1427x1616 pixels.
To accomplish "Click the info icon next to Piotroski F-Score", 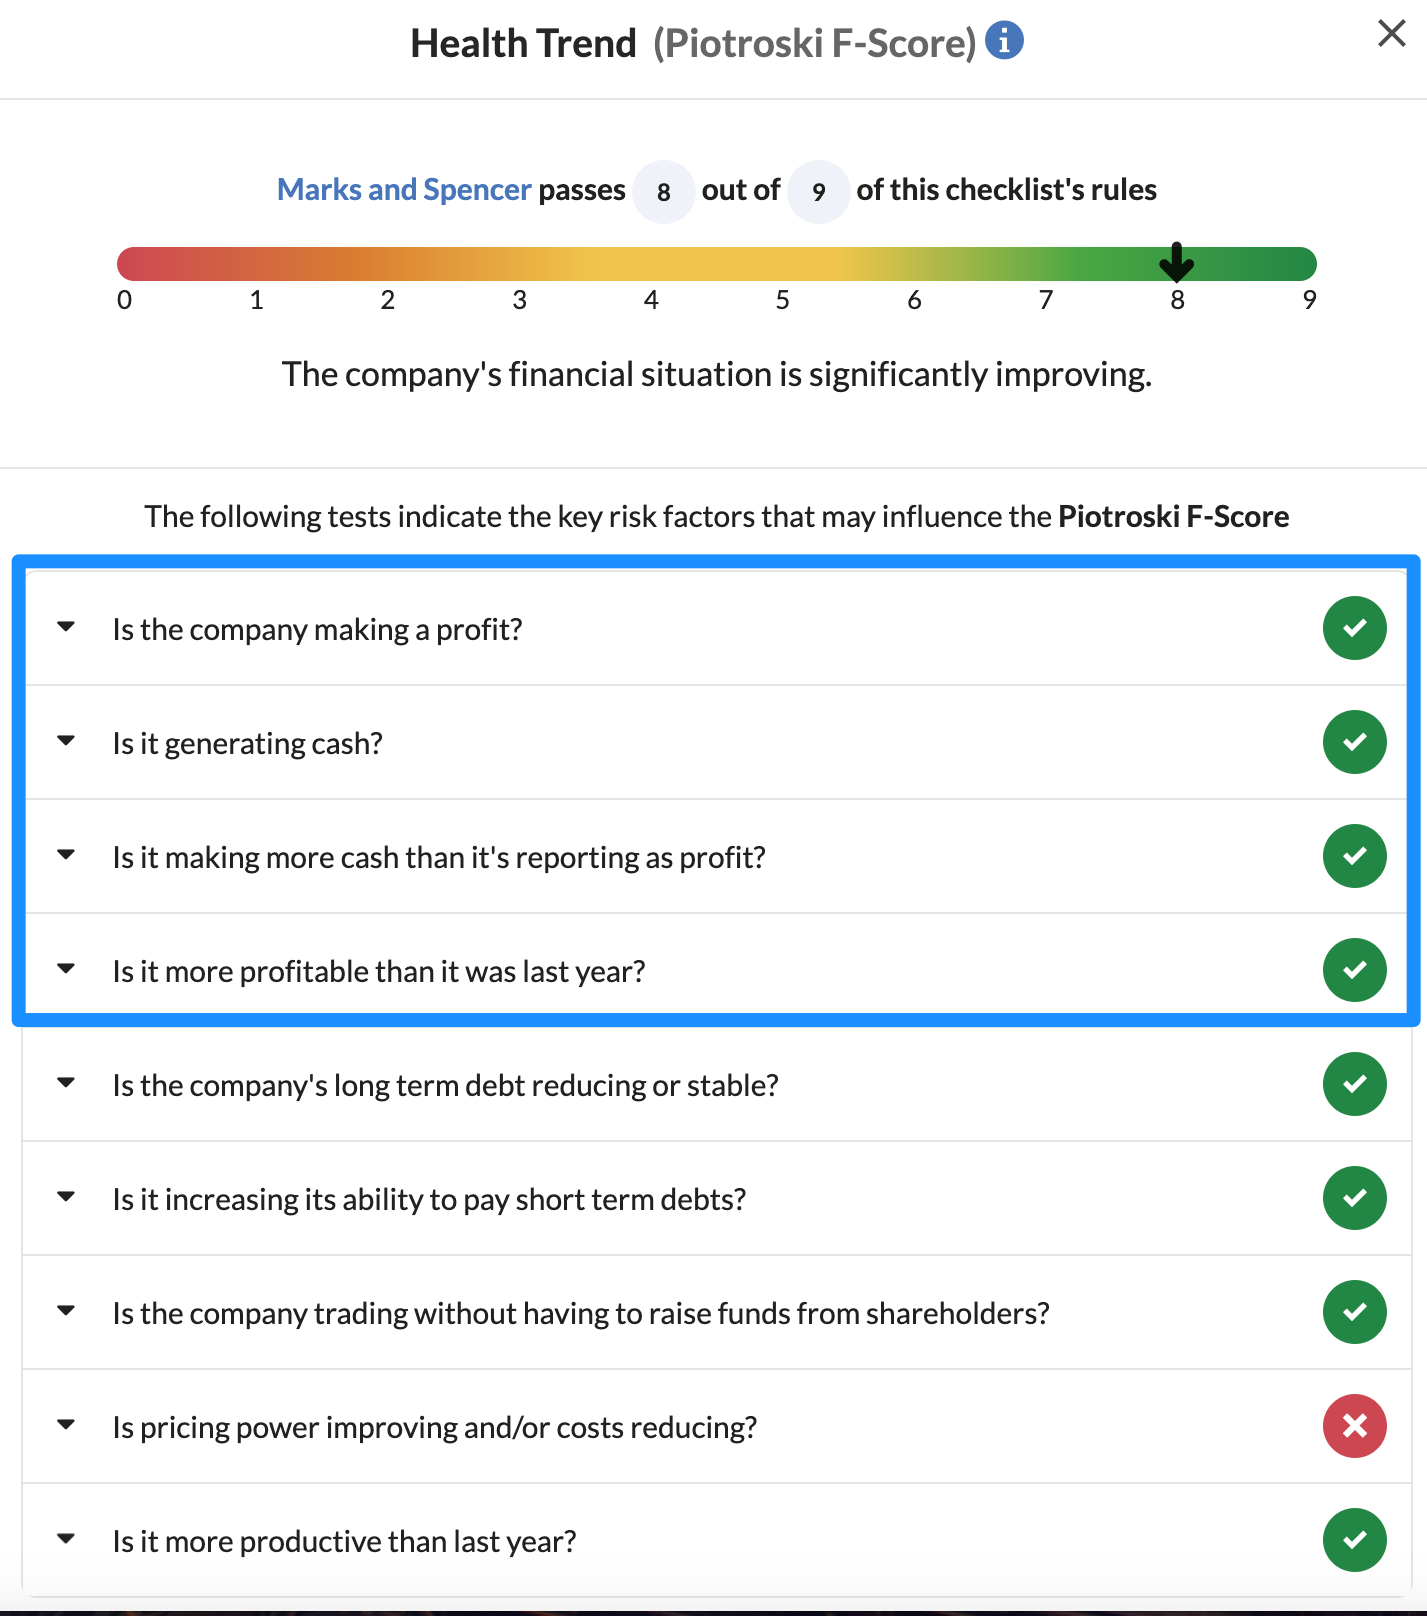I will [x=1005, y=40].
